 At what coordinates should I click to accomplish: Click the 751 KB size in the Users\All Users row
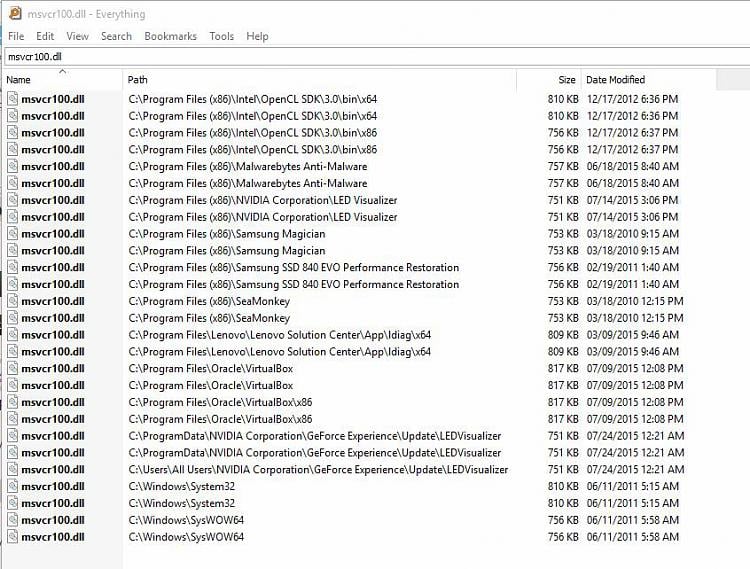click(563, 470)
